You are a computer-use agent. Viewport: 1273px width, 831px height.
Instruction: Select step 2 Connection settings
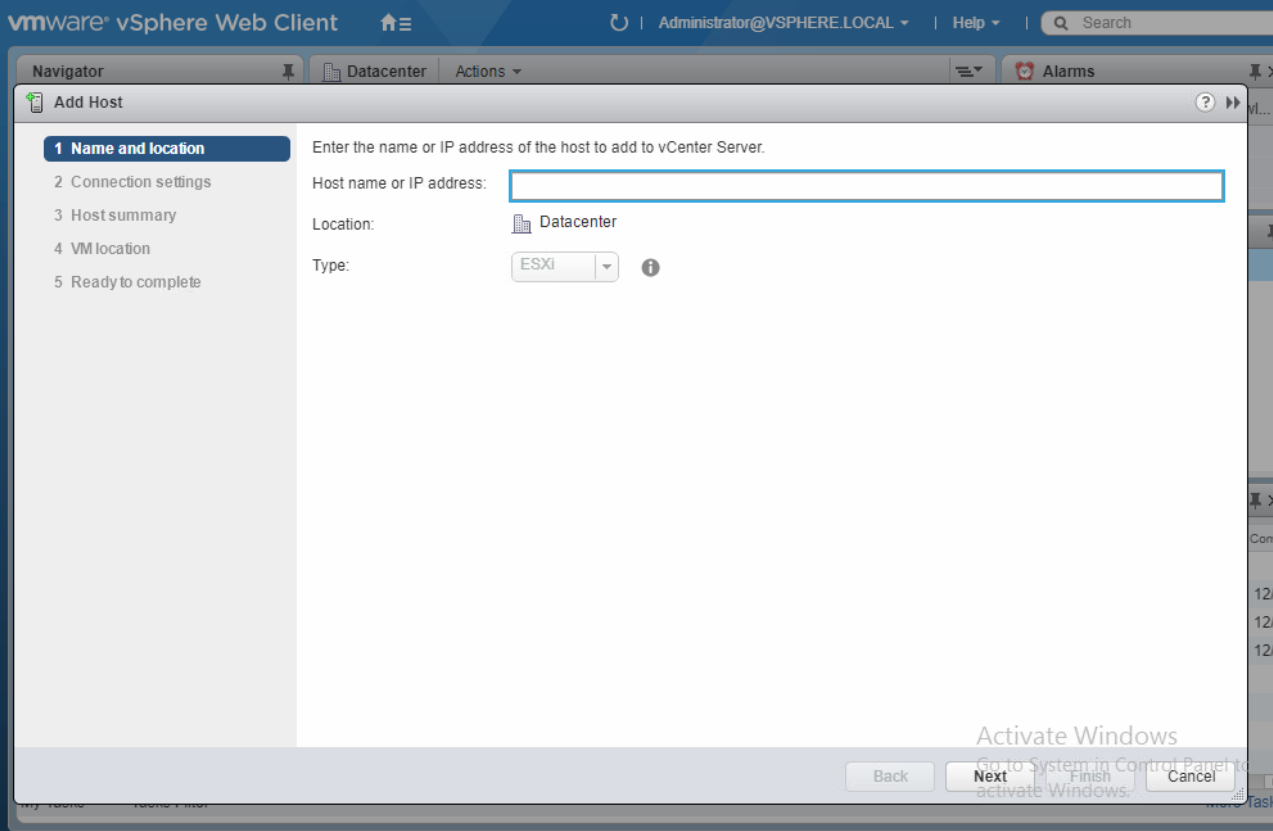[x=133, y=182]
